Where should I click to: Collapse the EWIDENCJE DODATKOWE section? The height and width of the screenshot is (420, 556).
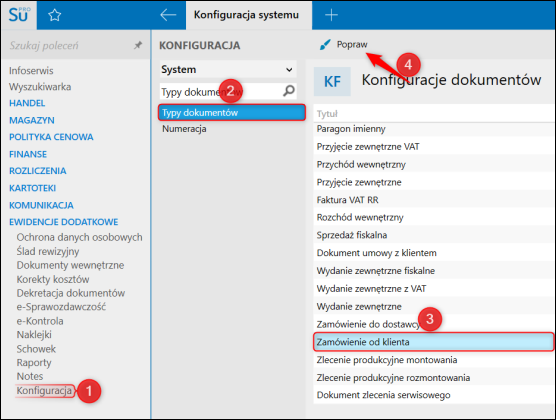pyautogui.click(x=63, y=222)
